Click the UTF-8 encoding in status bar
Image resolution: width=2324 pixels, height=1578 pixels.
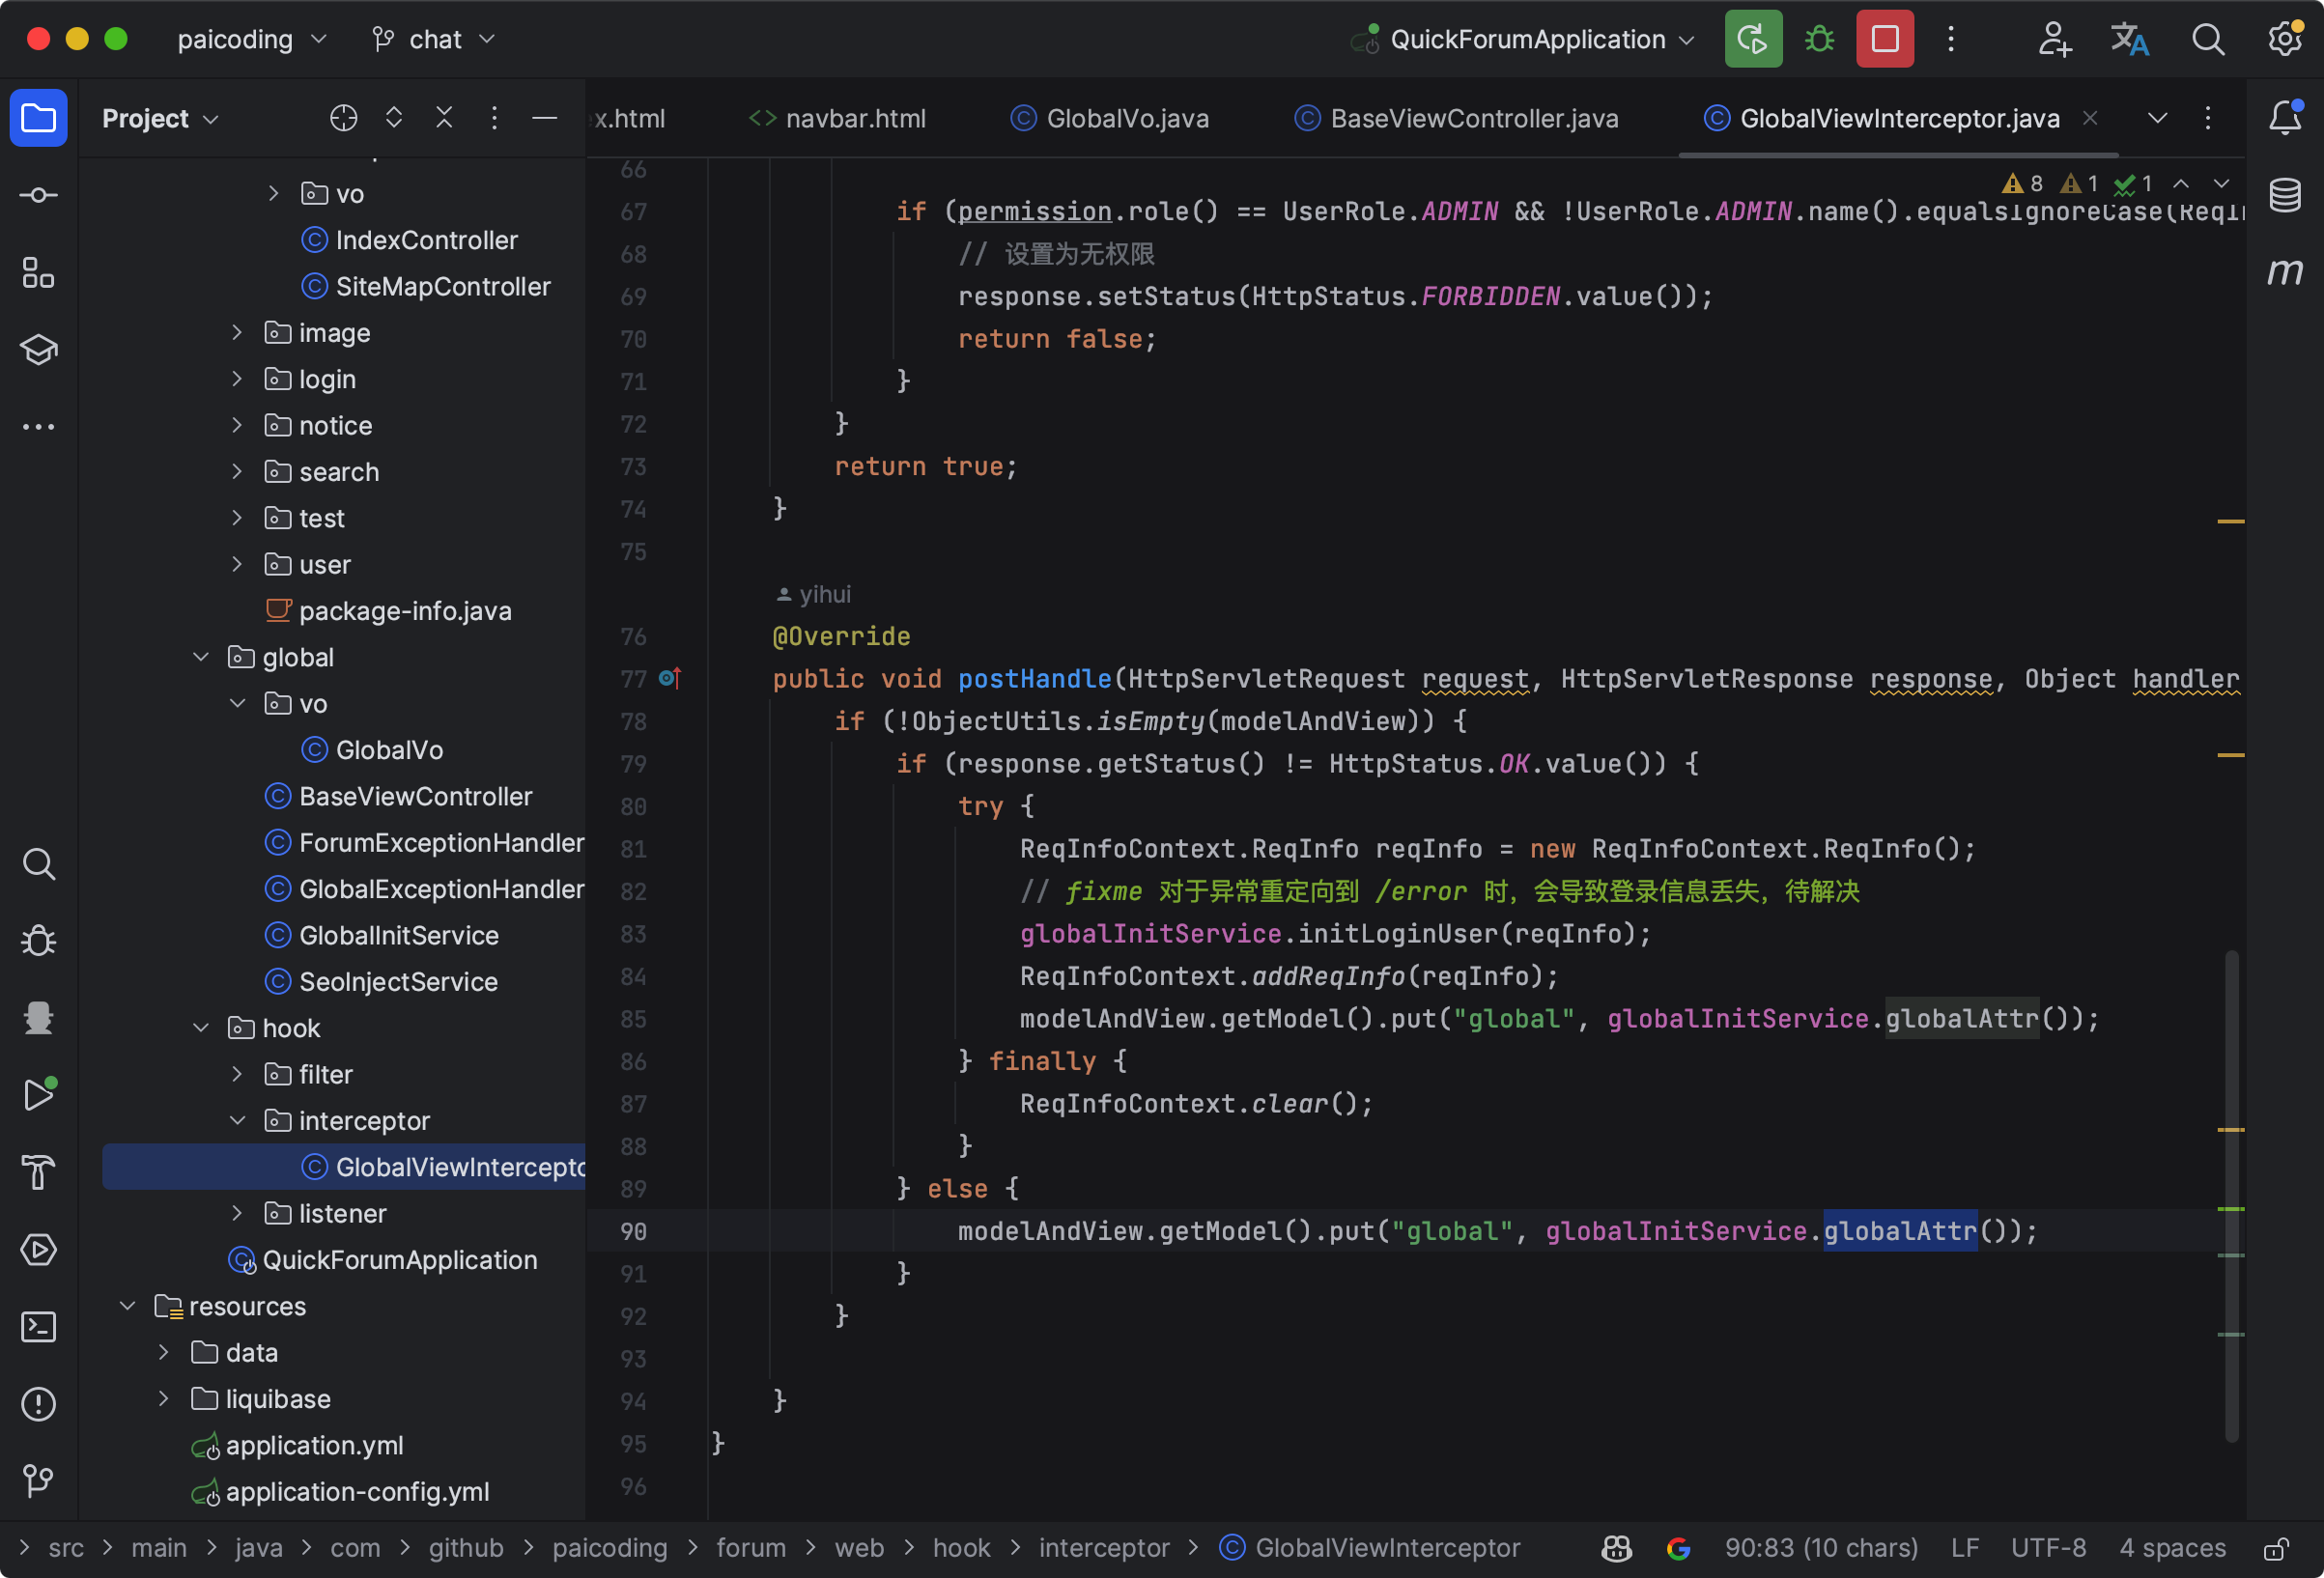(2048, 1548)
